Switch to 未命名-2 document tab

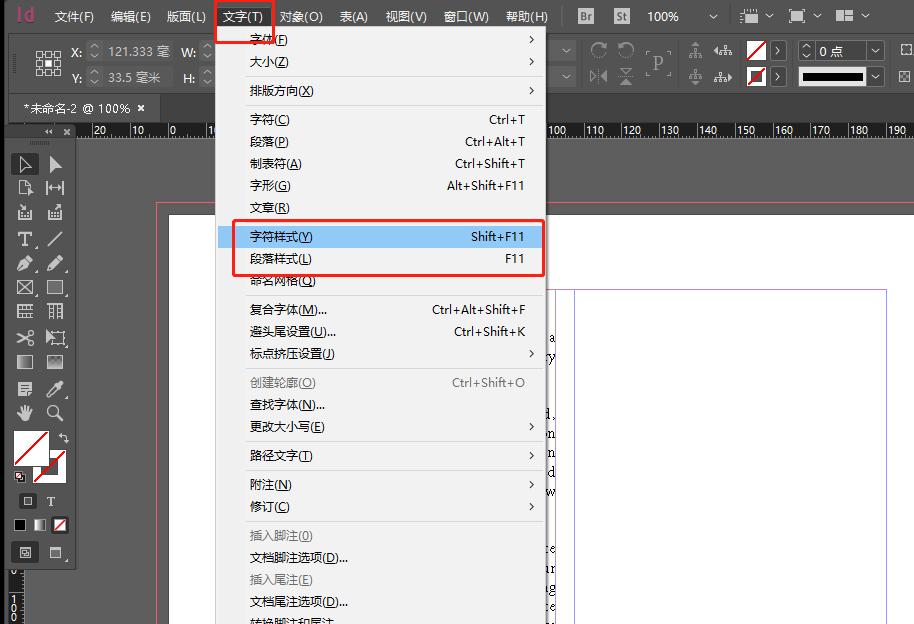(76, 108)
